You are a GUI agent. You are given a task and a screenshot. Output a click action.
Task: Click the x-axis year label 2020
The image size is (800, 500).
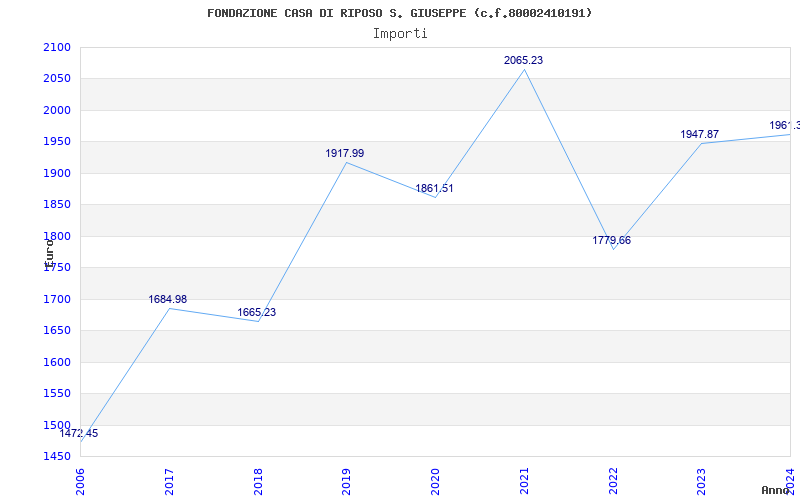tap(436, 481)
